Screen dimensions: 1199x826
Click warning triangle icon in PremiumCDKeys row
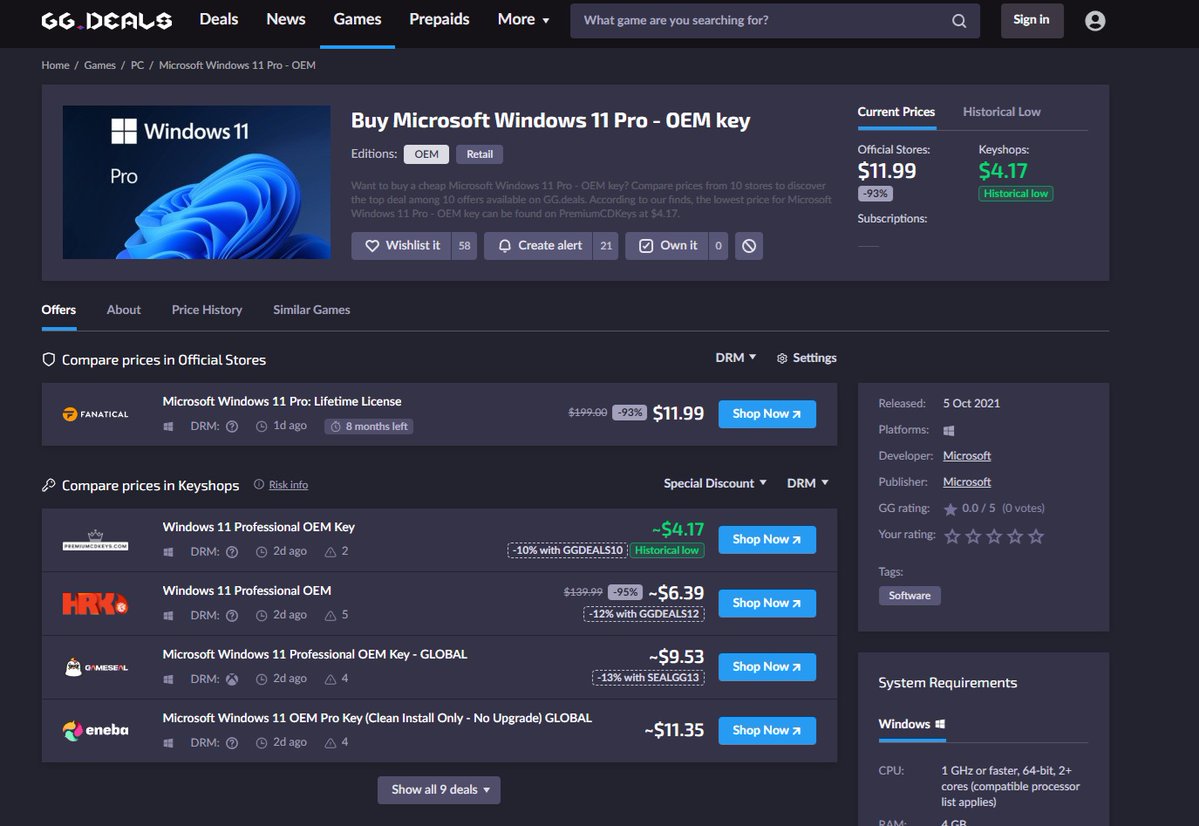click(330, 551)
